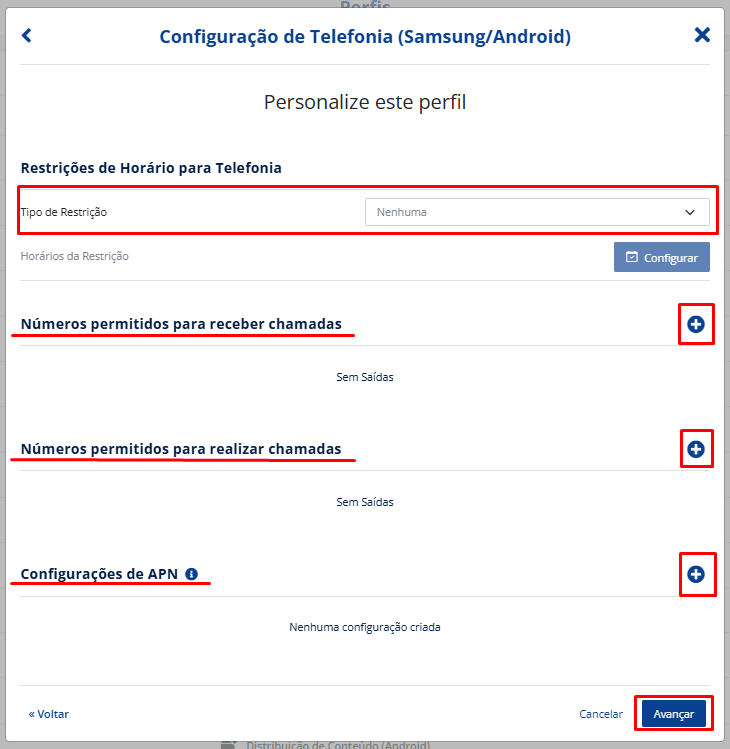The width and height of the screenshot is (730, 749).
Task: Click the Números permitidos para receber chamadas heading
Action: pyautogui.click(x=181, y=324)
